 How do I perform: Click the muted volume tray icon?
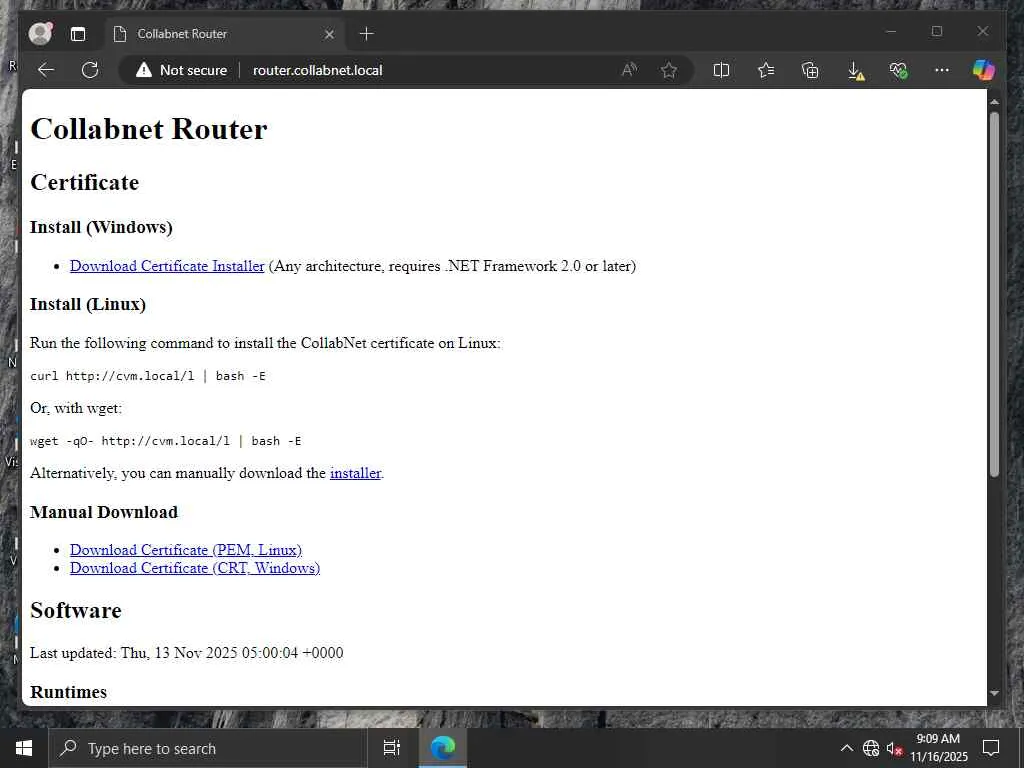(894, 748)
